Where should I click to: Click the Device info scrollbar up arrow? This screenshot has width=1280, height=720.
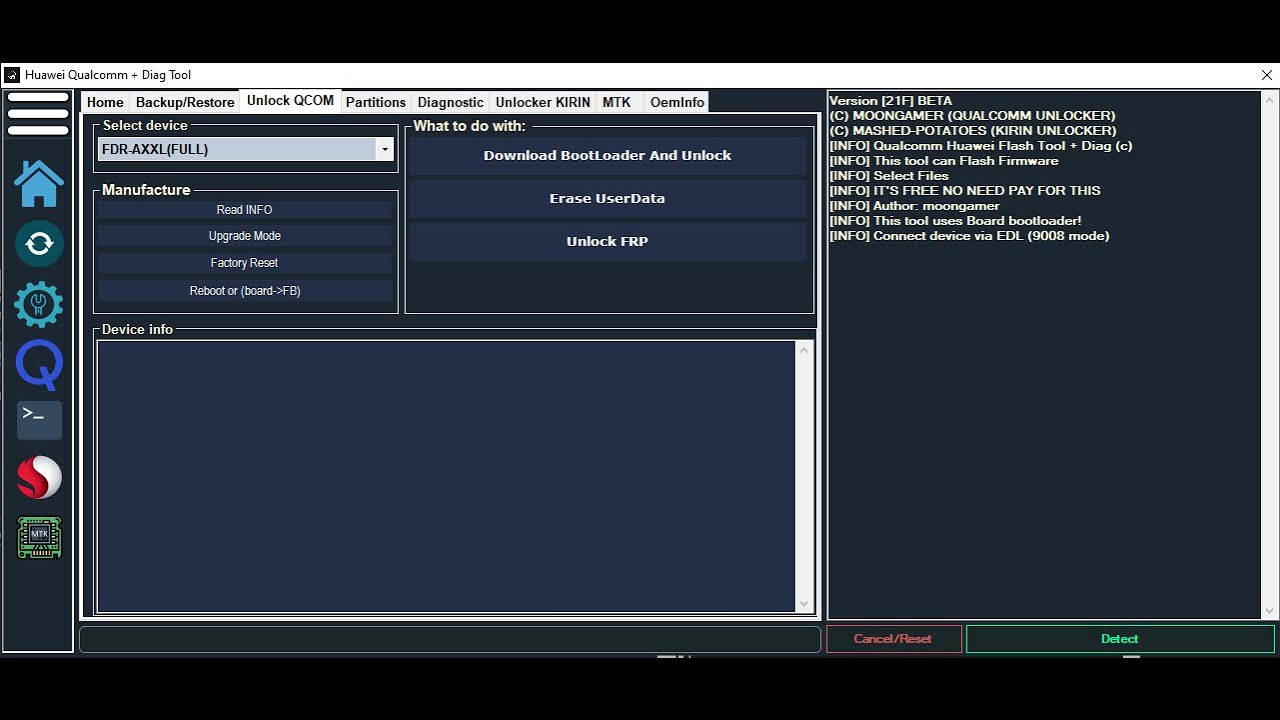(804, 349)
